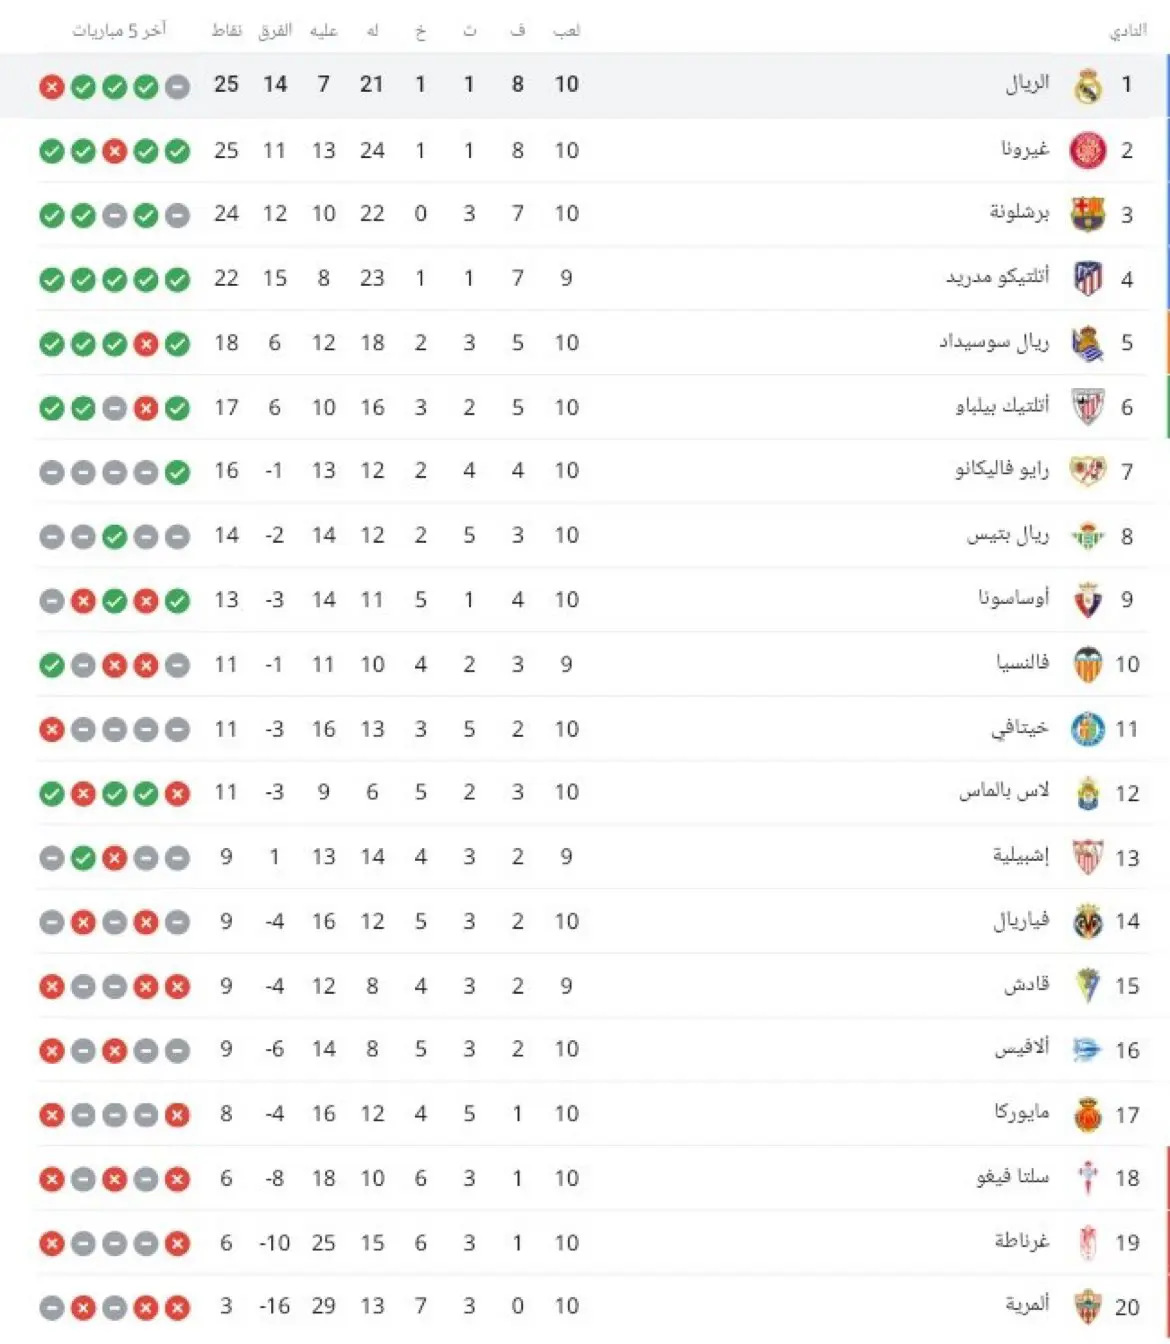Screen dimensions: 1170x1344
Task: Click Rayo Vallecano's green win result icon
Action: 177,472
